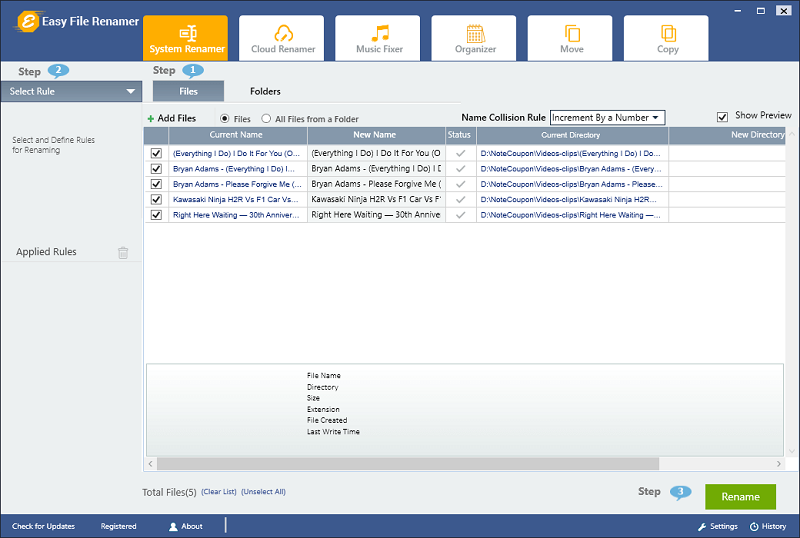Open About via the person icon

coord(173,526)
